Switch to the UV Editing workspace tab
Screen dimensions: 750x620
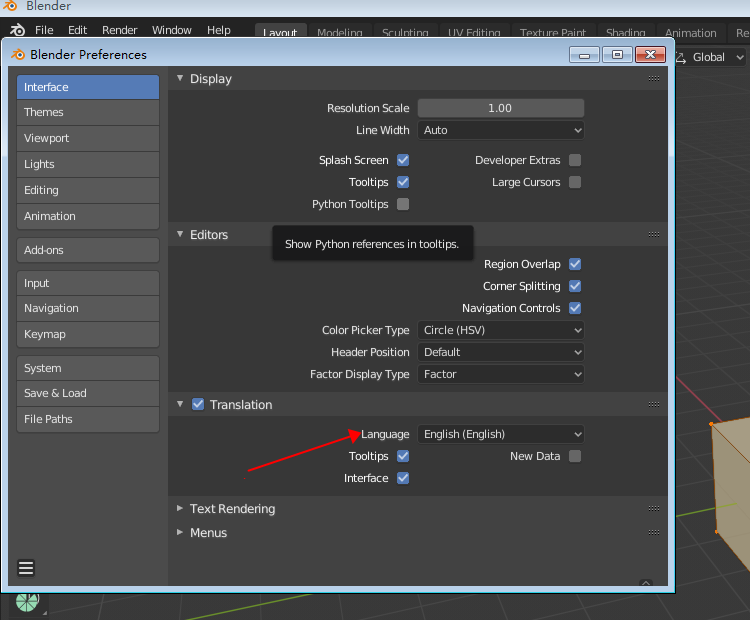coord(474,32)
